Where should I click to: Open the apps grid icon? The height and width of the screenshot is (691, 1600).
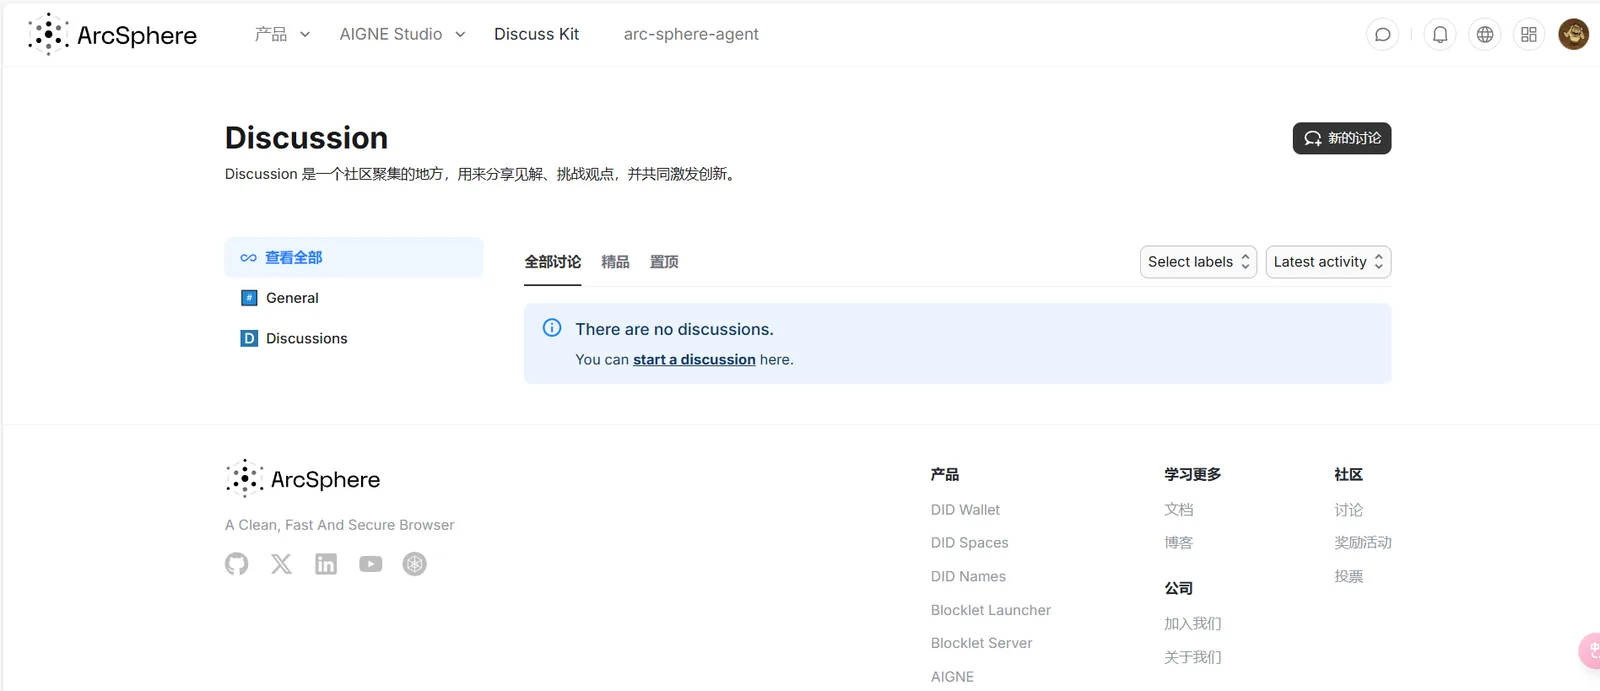point(1529,35)
